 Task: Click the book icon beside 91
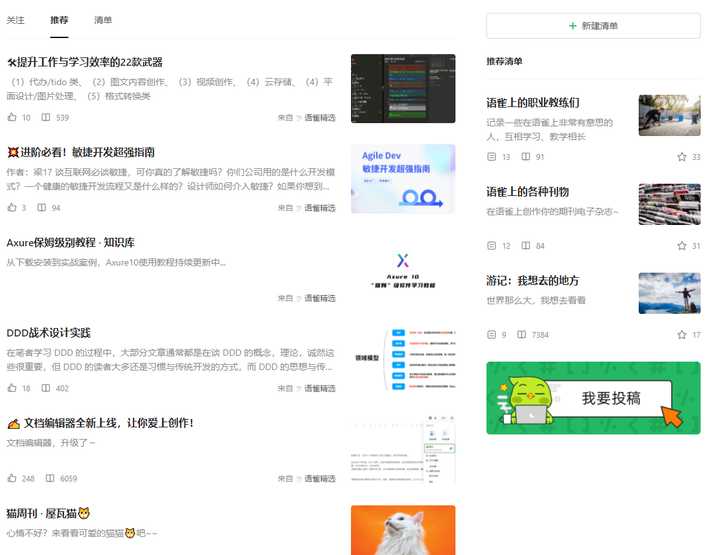(x=526, y=157)
